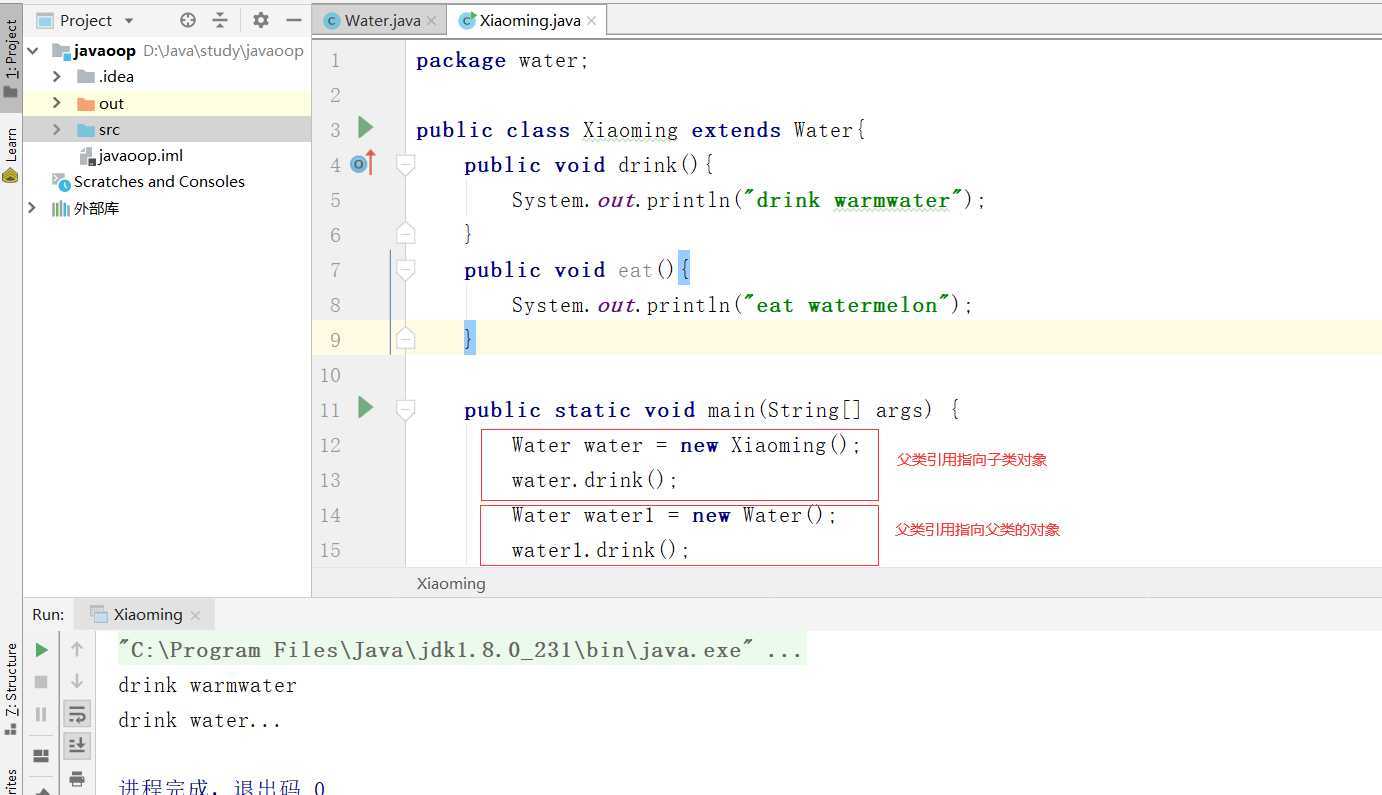Click 'drink warmwater' console output line
The height and width of the screenshot is (795, 1382).
click(207, 685)
